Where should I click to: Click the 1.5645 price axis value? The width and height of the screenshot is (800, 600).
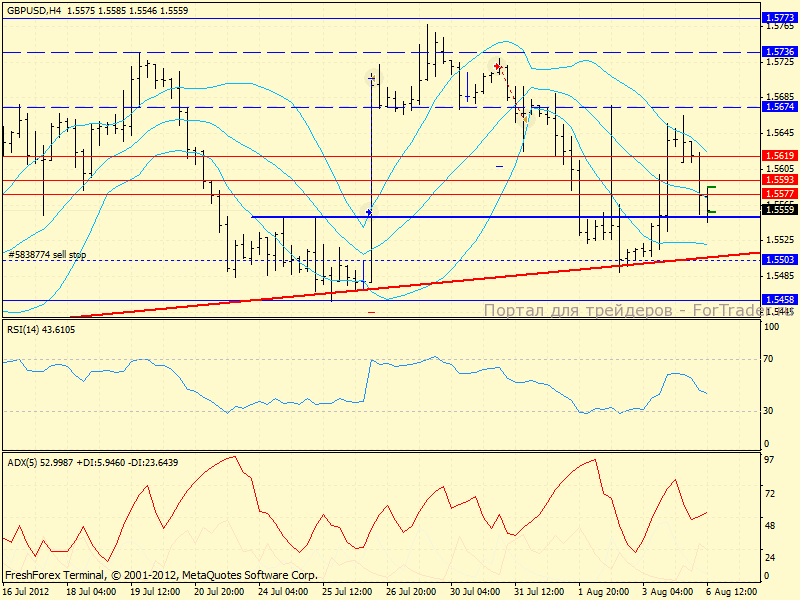click(x=780, y=133)
